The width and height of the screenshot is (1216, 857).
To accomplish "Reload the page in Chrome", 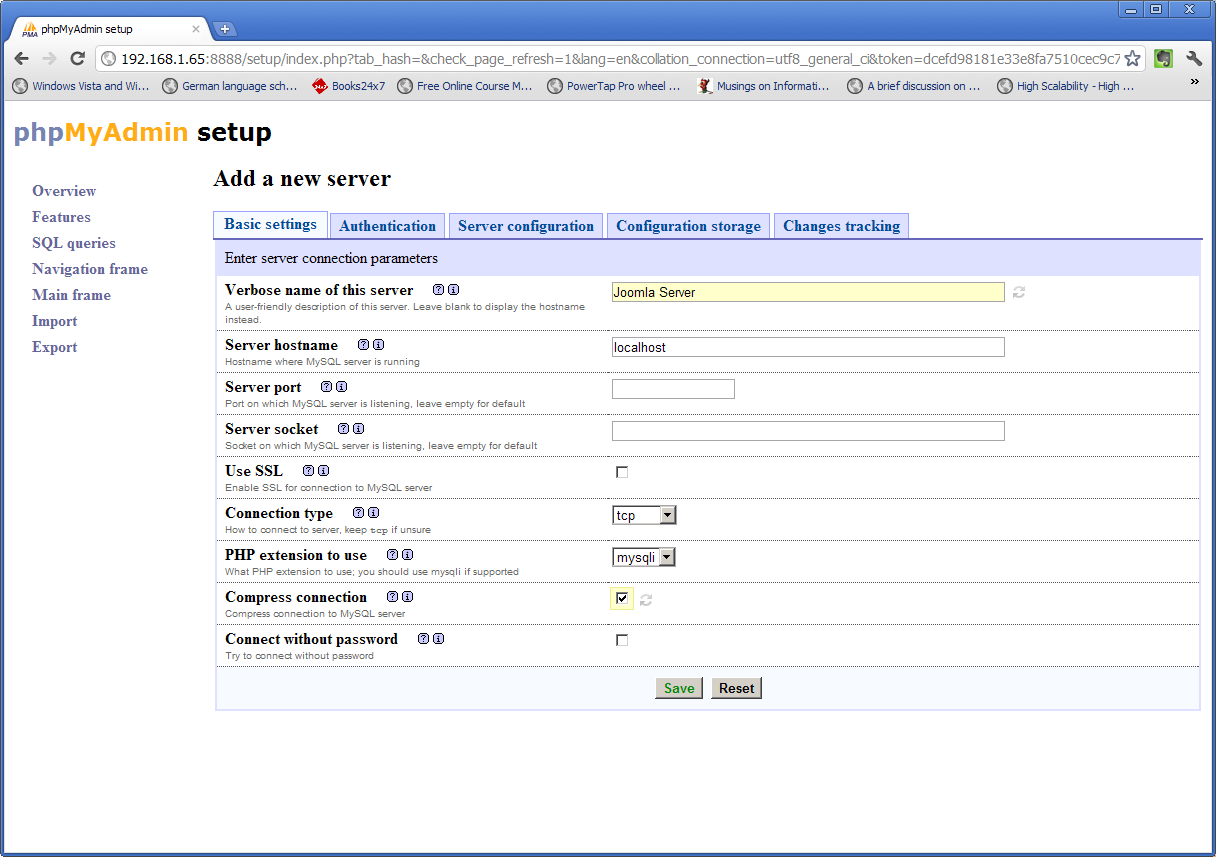I will (x=77, y=59).
